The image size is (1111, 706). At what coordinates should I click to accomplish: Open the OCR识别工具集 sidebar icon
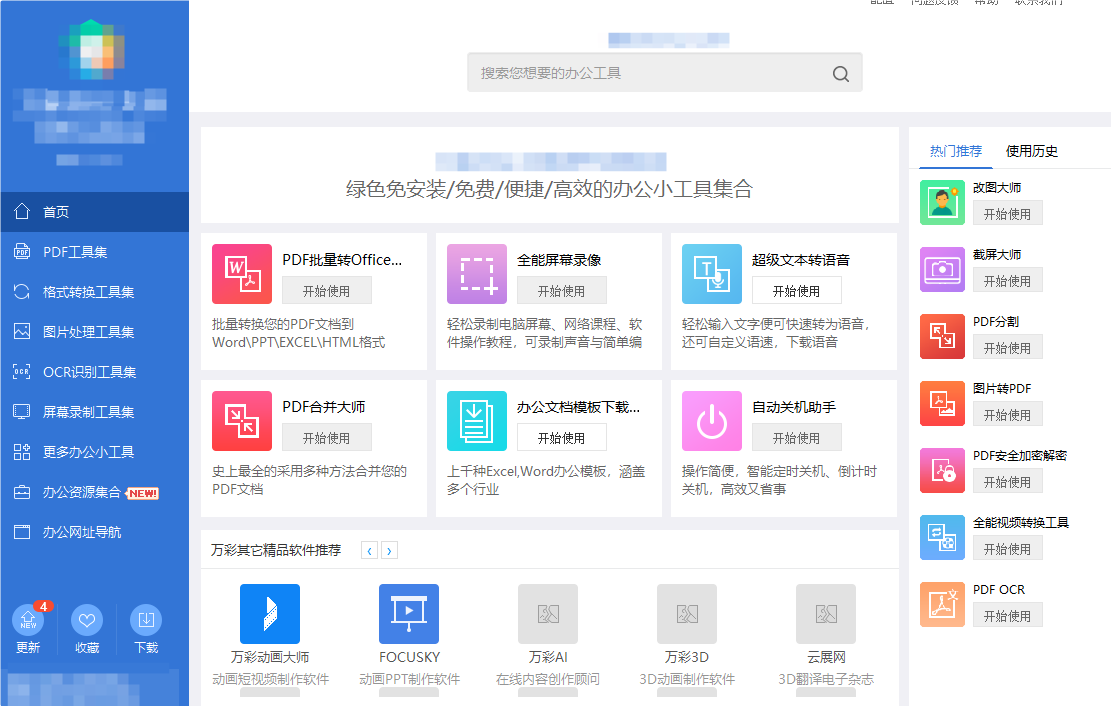pos(24,371)
